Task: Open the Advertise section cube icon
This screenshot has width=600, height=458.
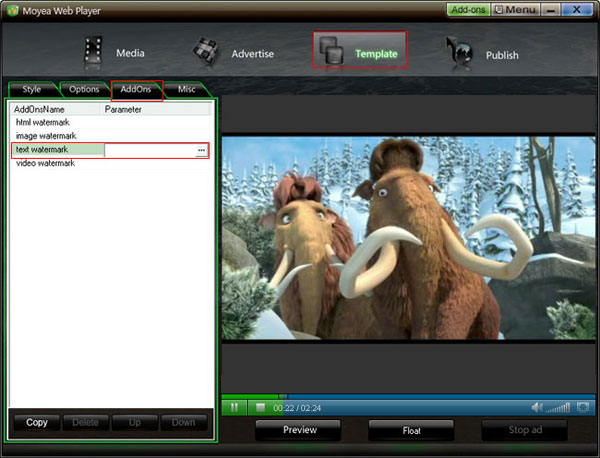Action: point(206,51)
